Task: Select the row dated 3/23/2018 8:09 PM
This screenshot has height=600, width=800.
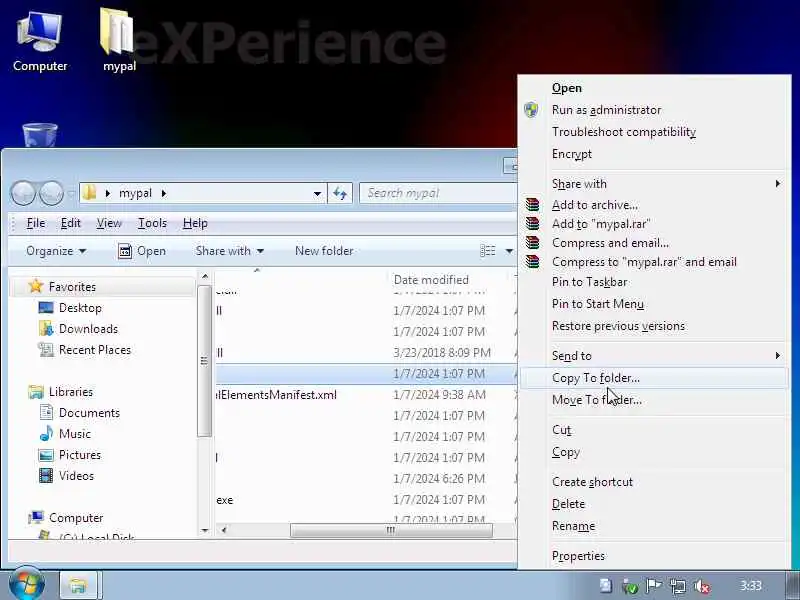Action: (x=366, y=353)
